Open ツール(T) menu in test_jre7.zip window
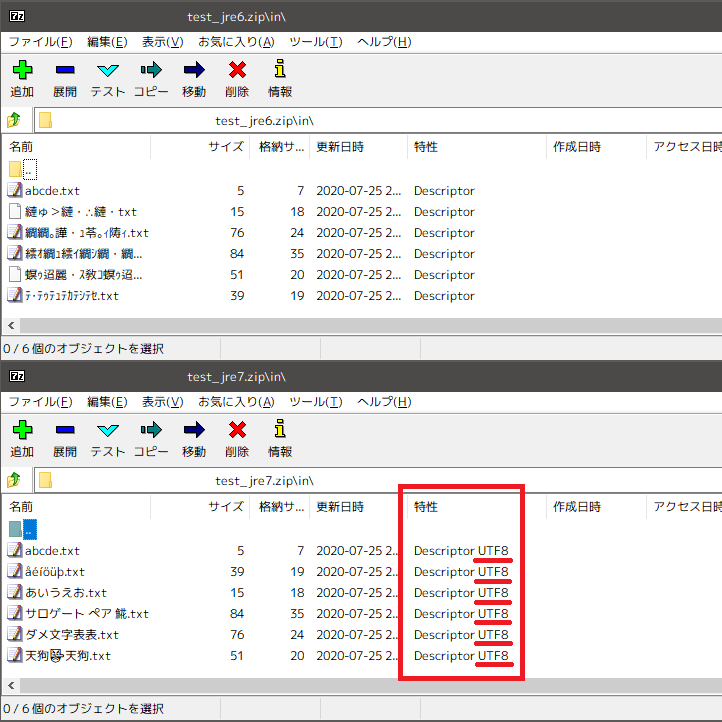 click(316, 402)
